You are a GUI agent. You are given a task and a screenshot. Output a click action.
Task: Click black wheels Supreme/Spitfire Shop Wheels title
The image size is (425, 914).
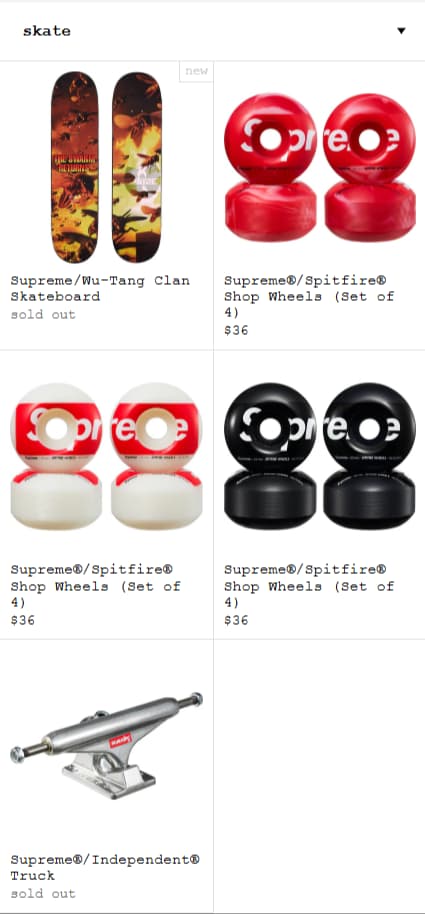(x=309, y=585)
